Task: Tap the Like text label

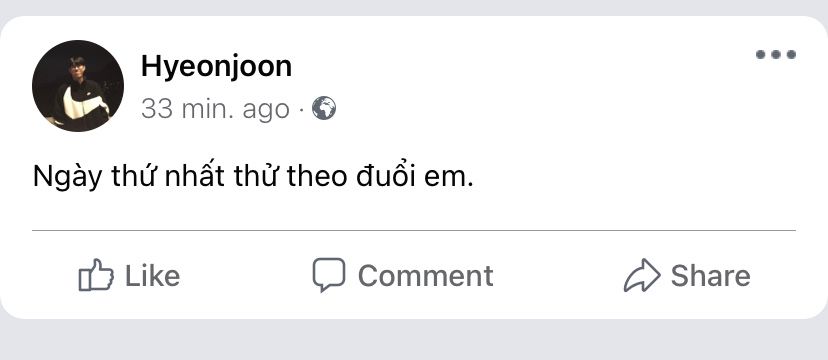Action: pyautogui.click(x=153, y=276)
